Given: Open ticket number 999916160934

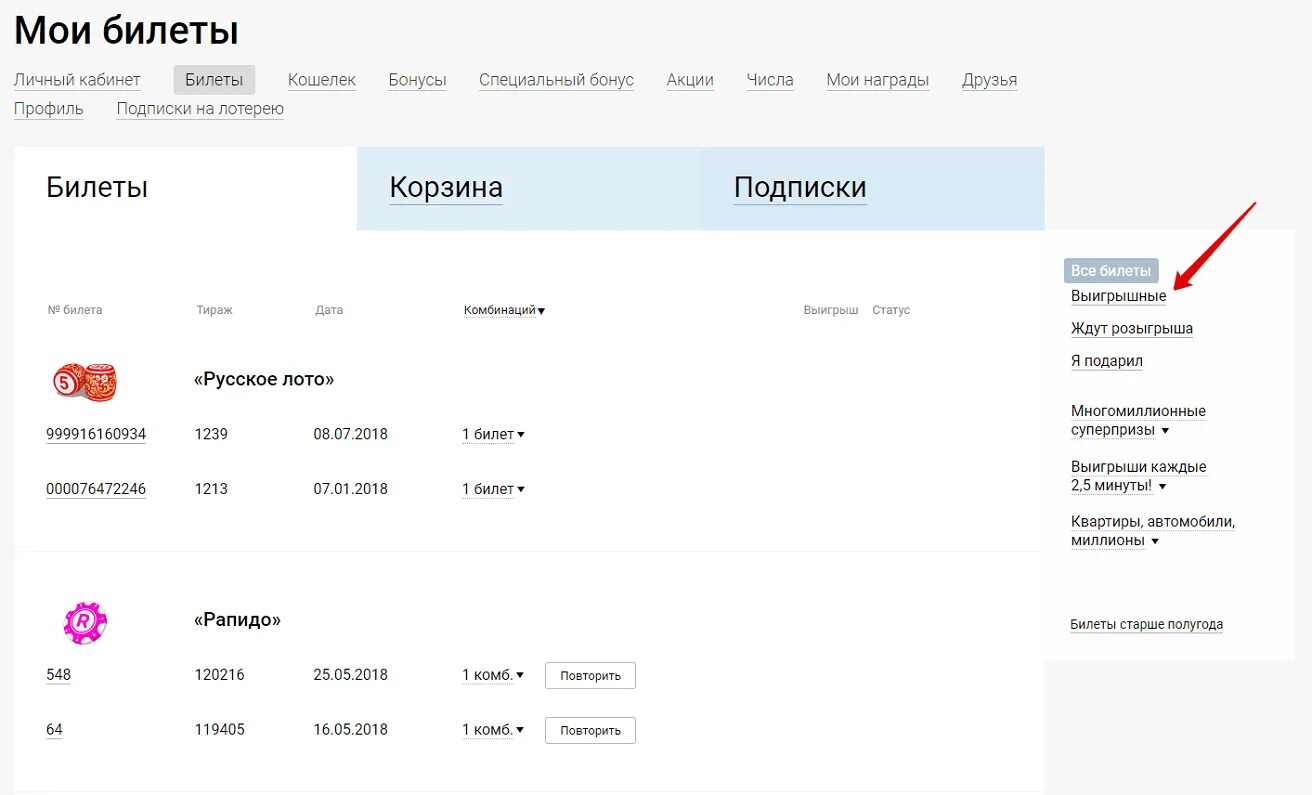Looking at the screenshot, I should point(96,434).
